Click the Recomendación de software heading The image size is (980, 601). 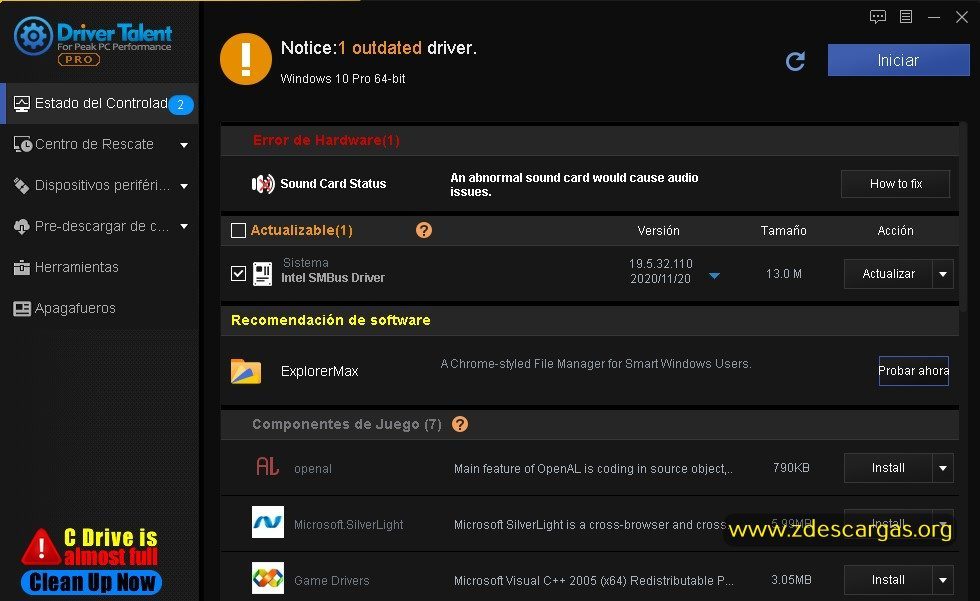[331, 320]
